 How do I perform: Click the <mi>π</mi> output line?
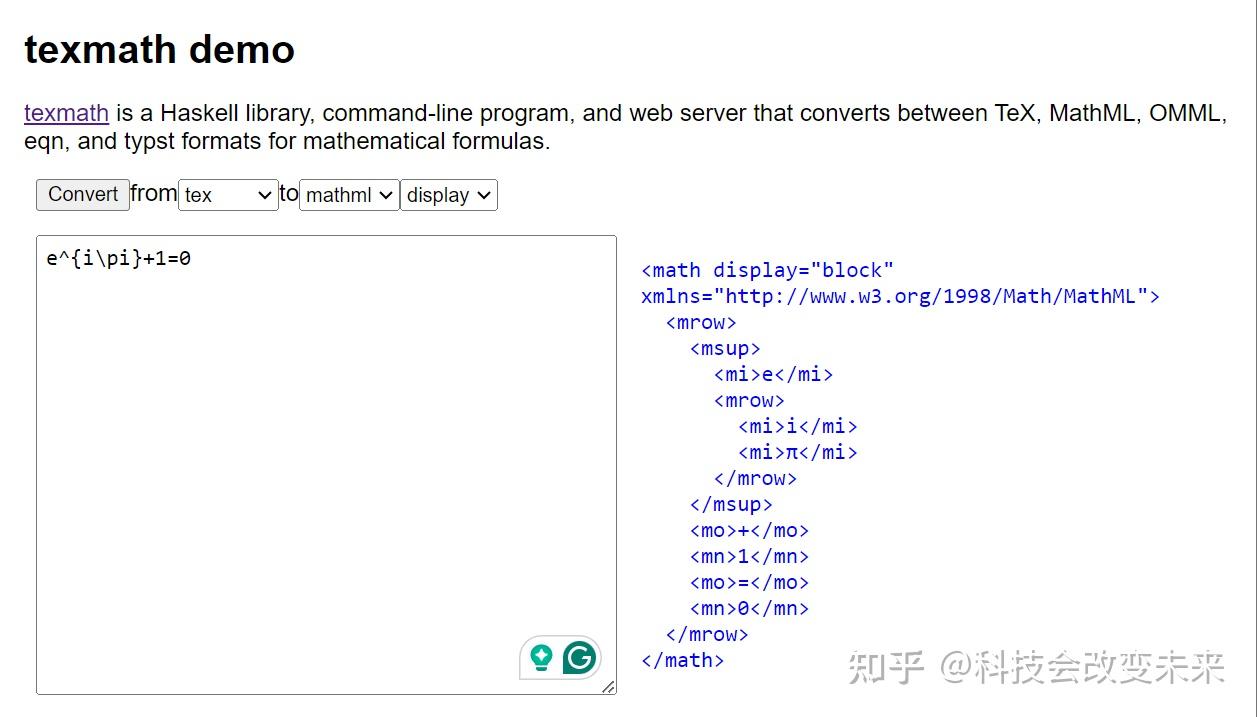[x=797, y=452]
